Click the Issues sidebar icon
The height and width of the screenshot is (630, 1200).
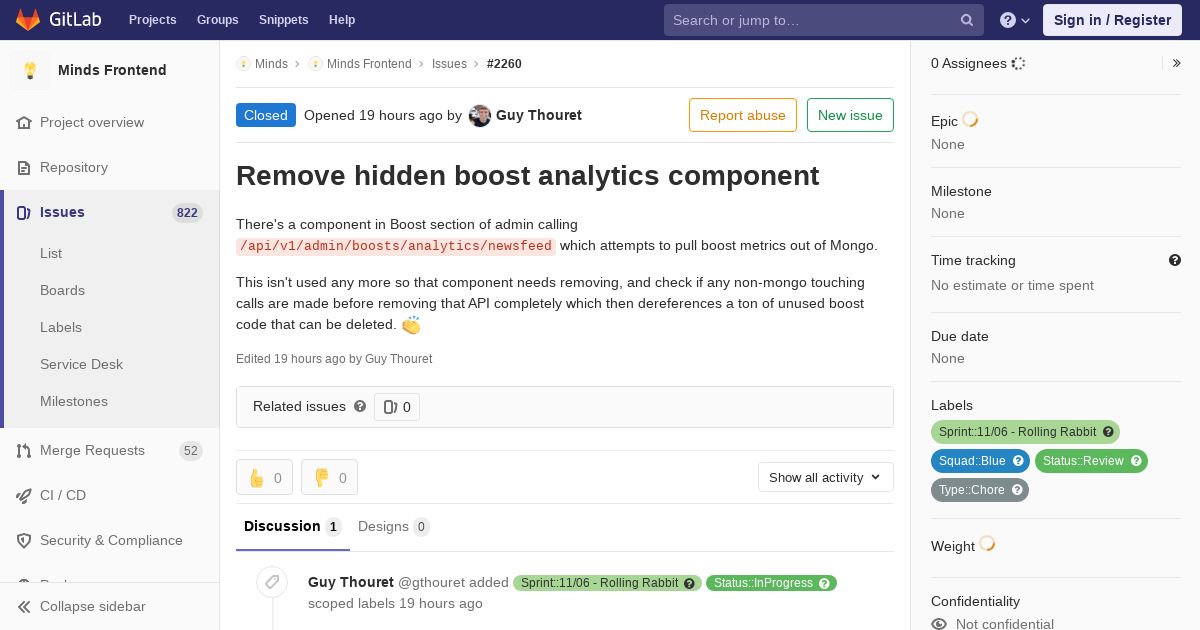pyautogui.click(x=24, y=212)
